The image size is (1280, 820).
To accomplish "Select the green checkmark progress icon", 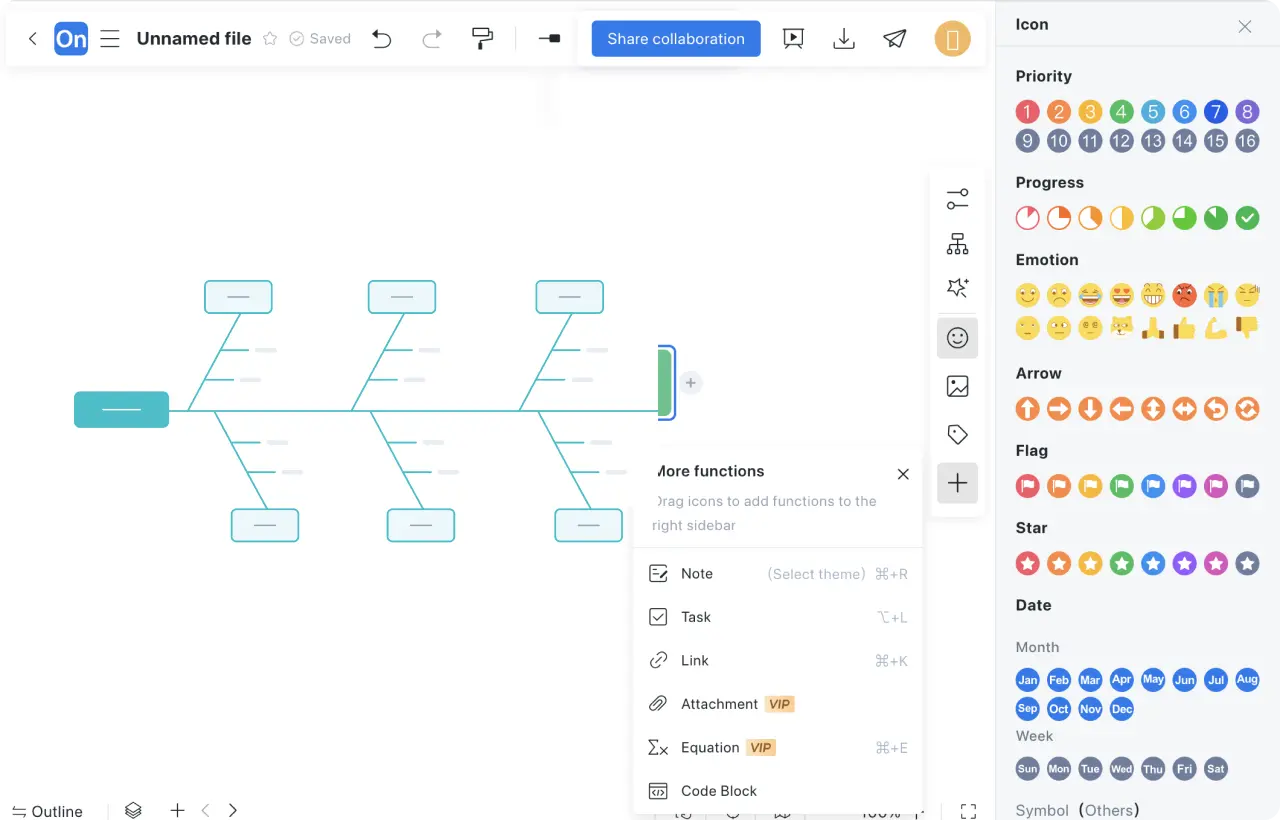I will pos(1246,218).
